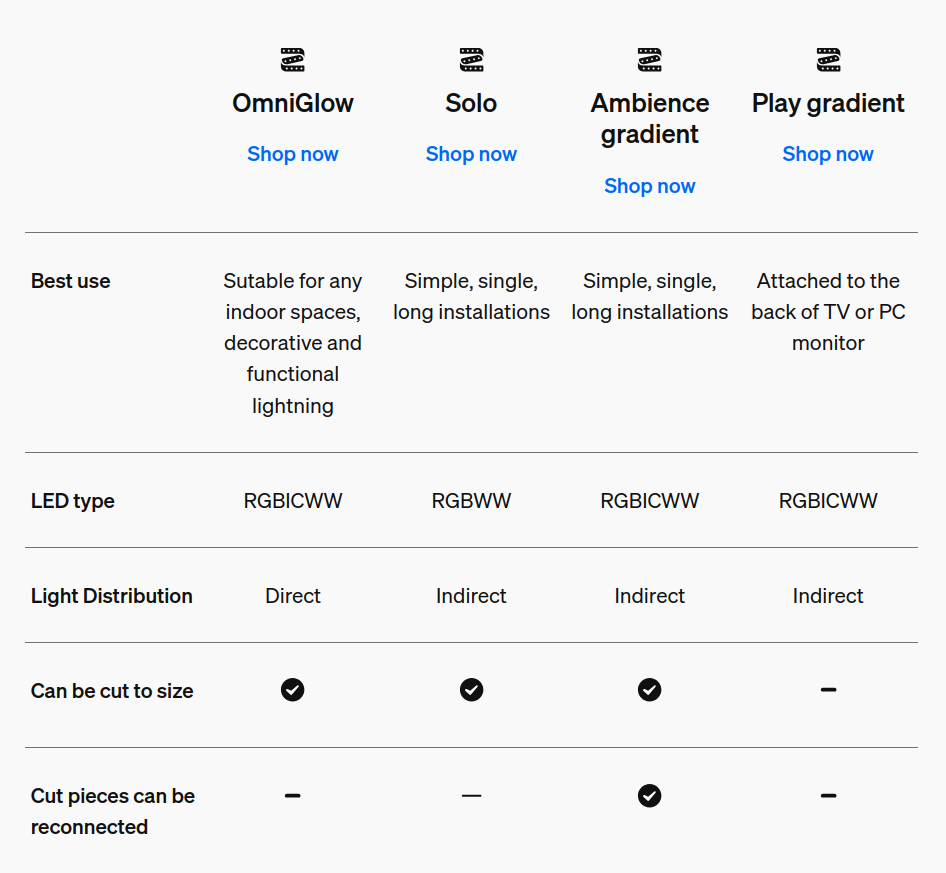Select the Ambience gradient reconnect checkmark
The width and height of the screenshot is (946, 873).
point(650,796)
